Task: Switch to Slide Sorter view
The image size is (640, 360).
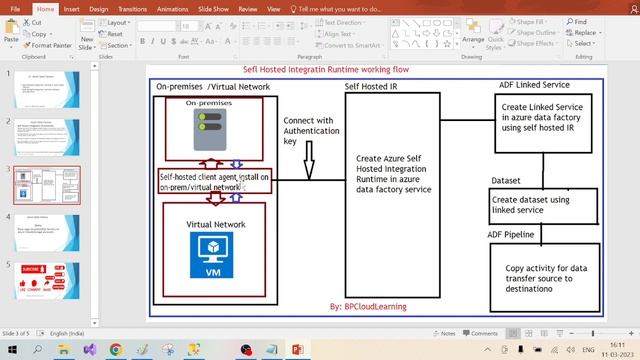Action: [x=529, y=333]
